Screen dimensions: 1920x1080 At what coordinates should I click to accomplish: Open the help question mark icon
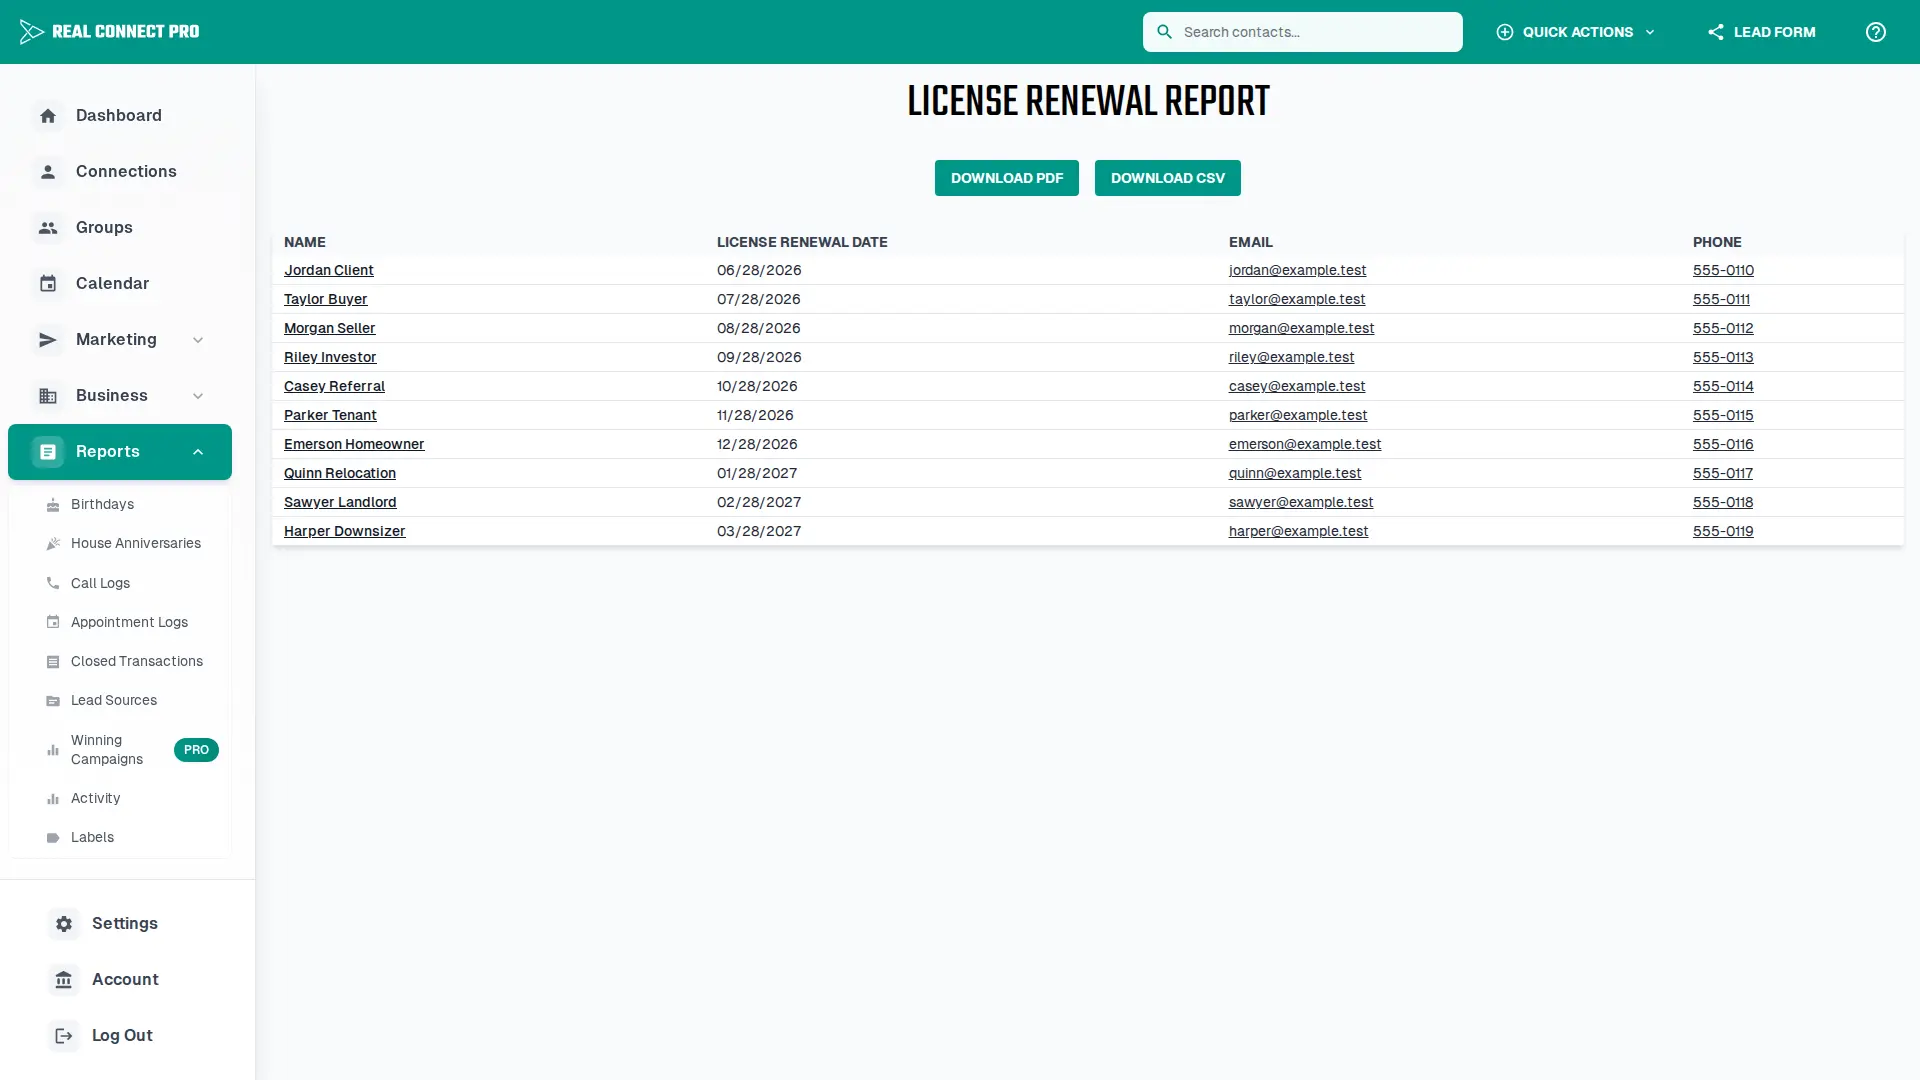[x=1875, y=32]
